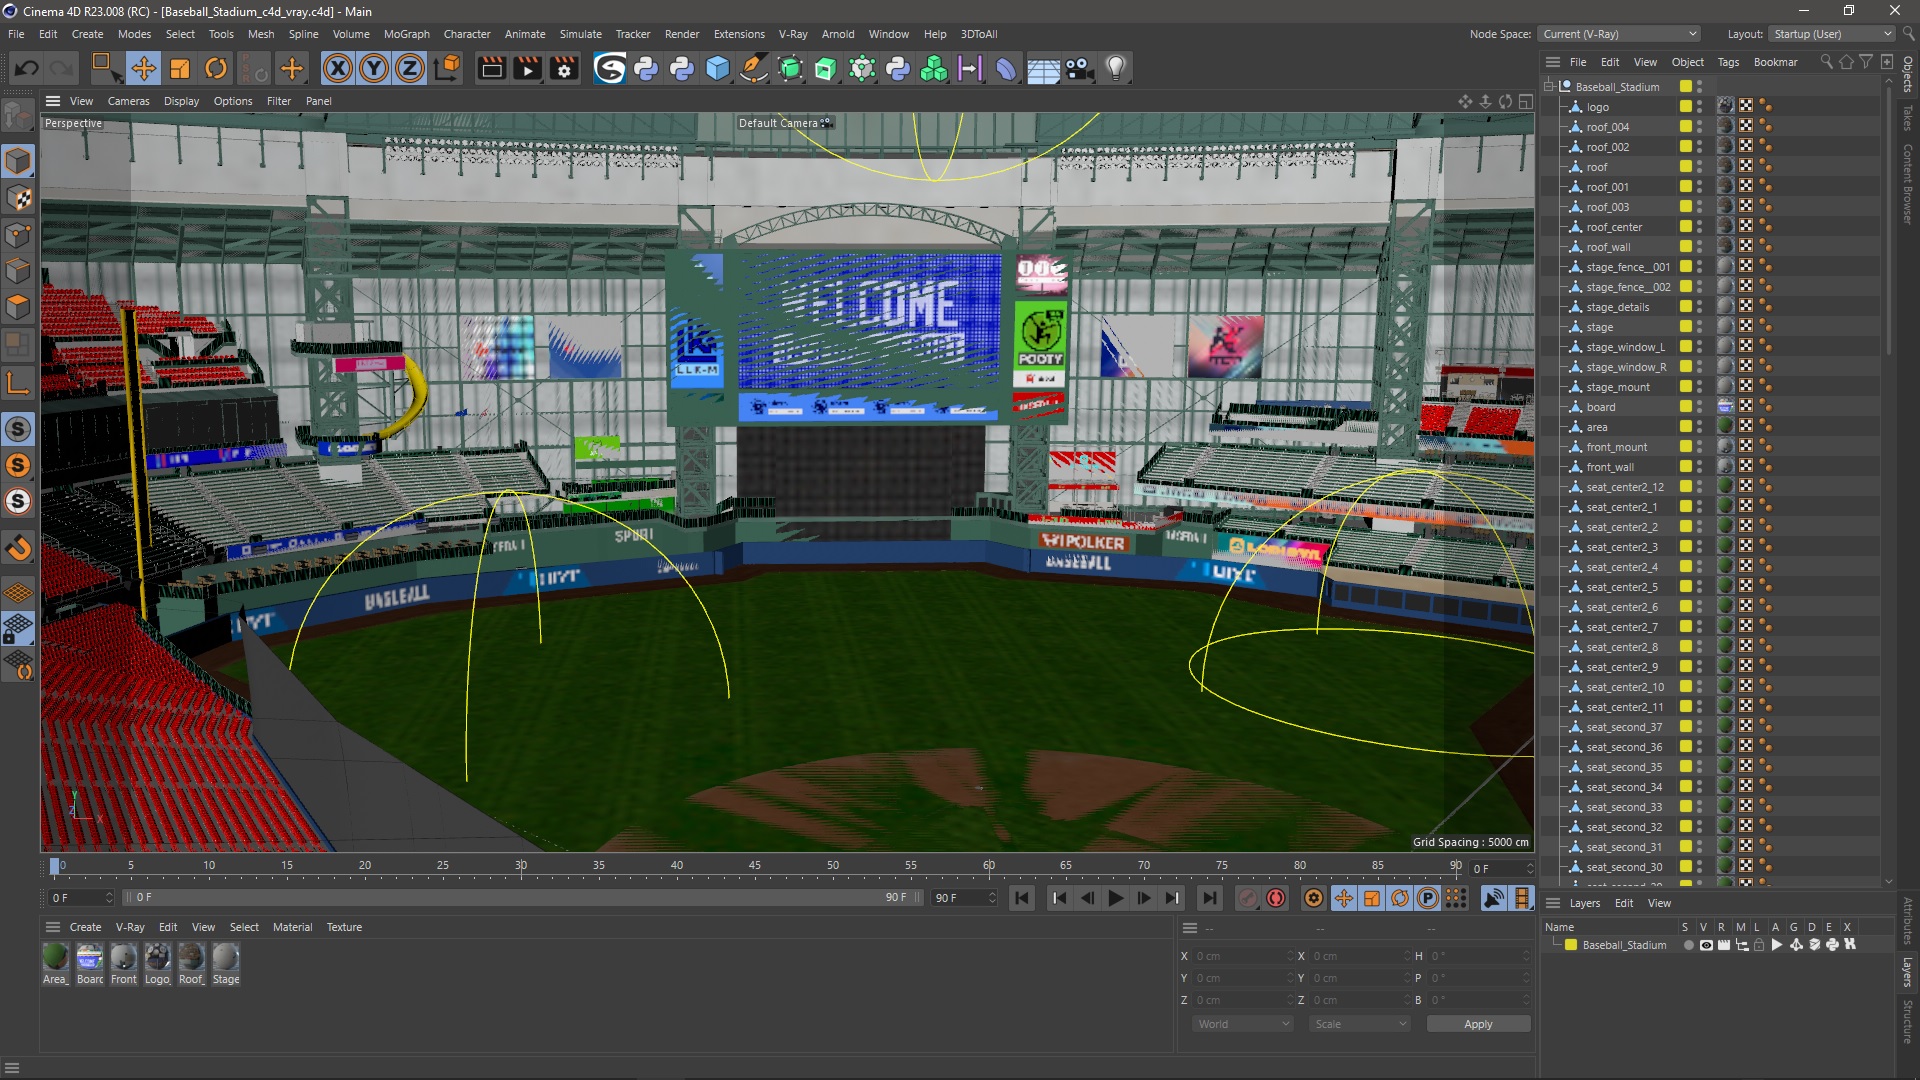The image size is (1920, 1080).
Task: Collapse Baseball_Stadium object tree
Action: pyautogui.click(x=1549, y=87)
